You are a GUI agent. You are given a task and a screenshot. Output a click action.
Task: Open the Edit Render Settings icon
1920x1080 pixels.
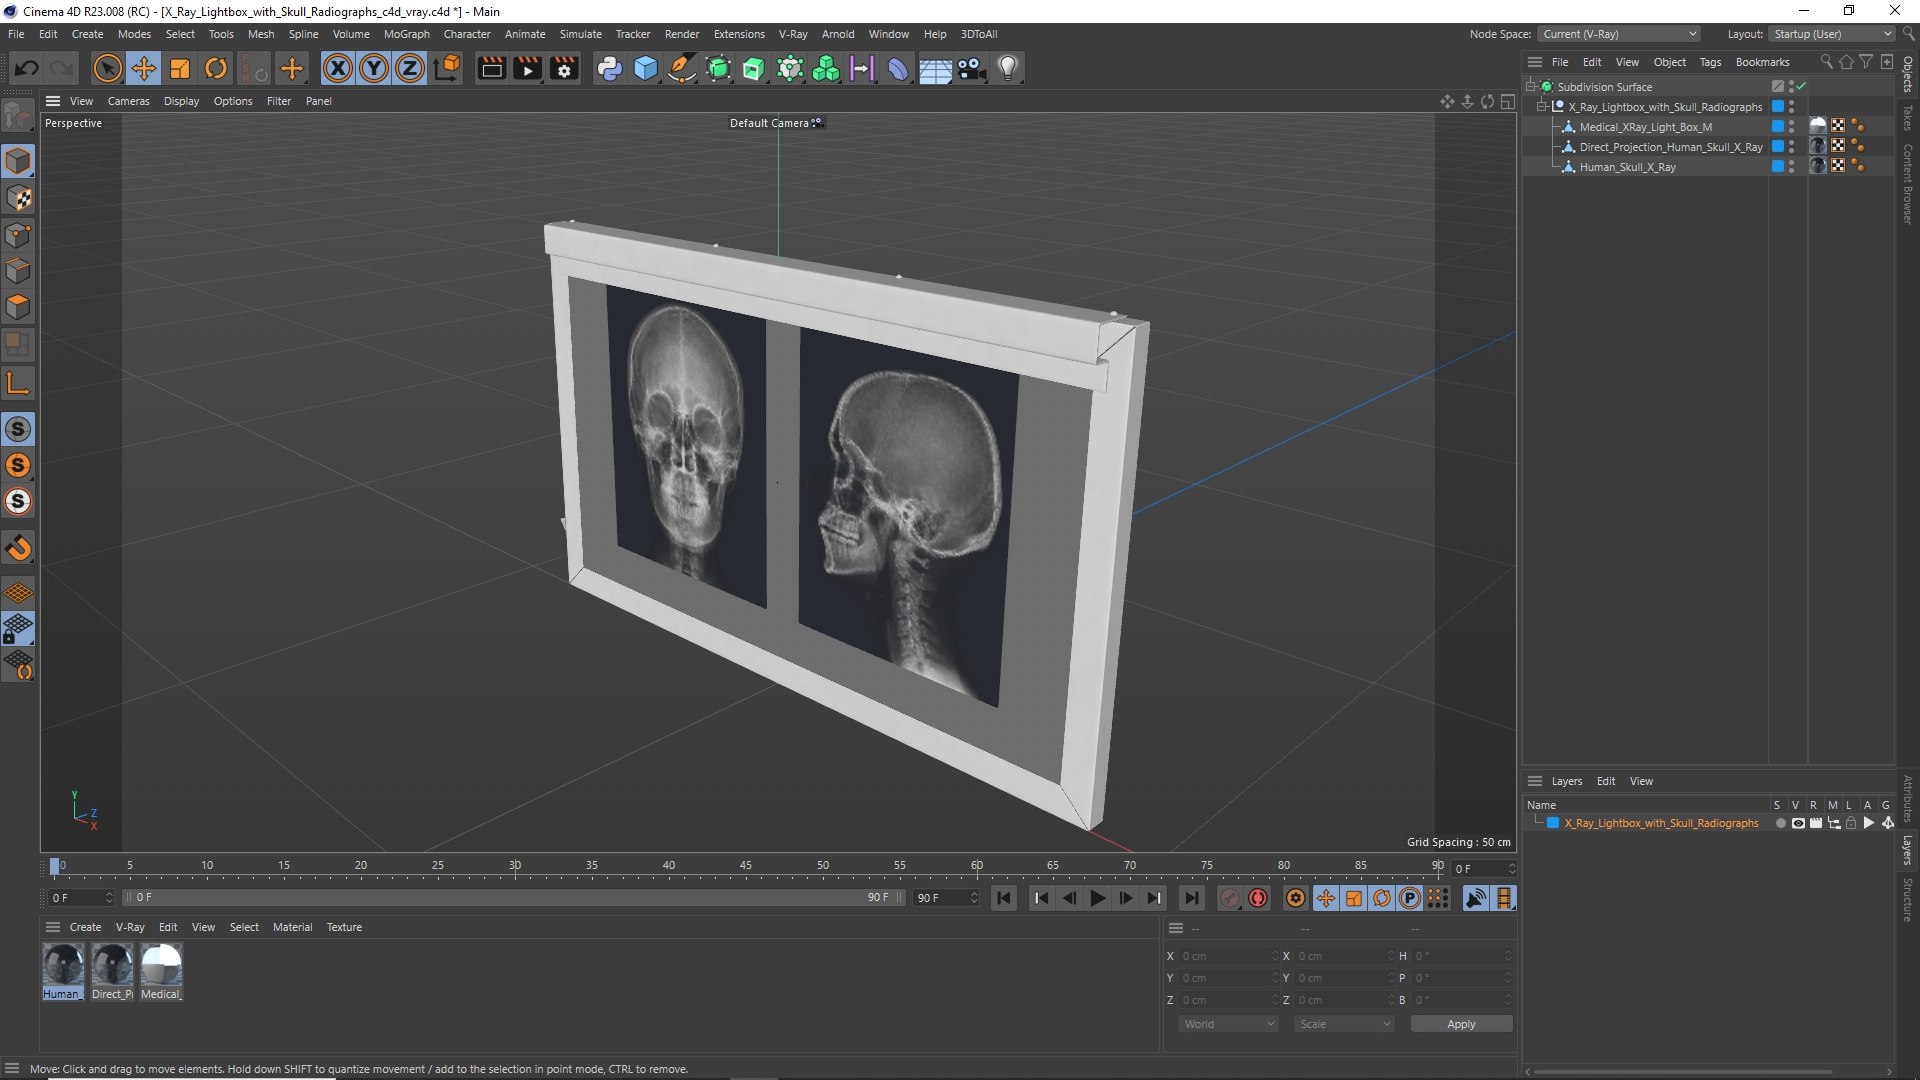(x=564, y=68)
